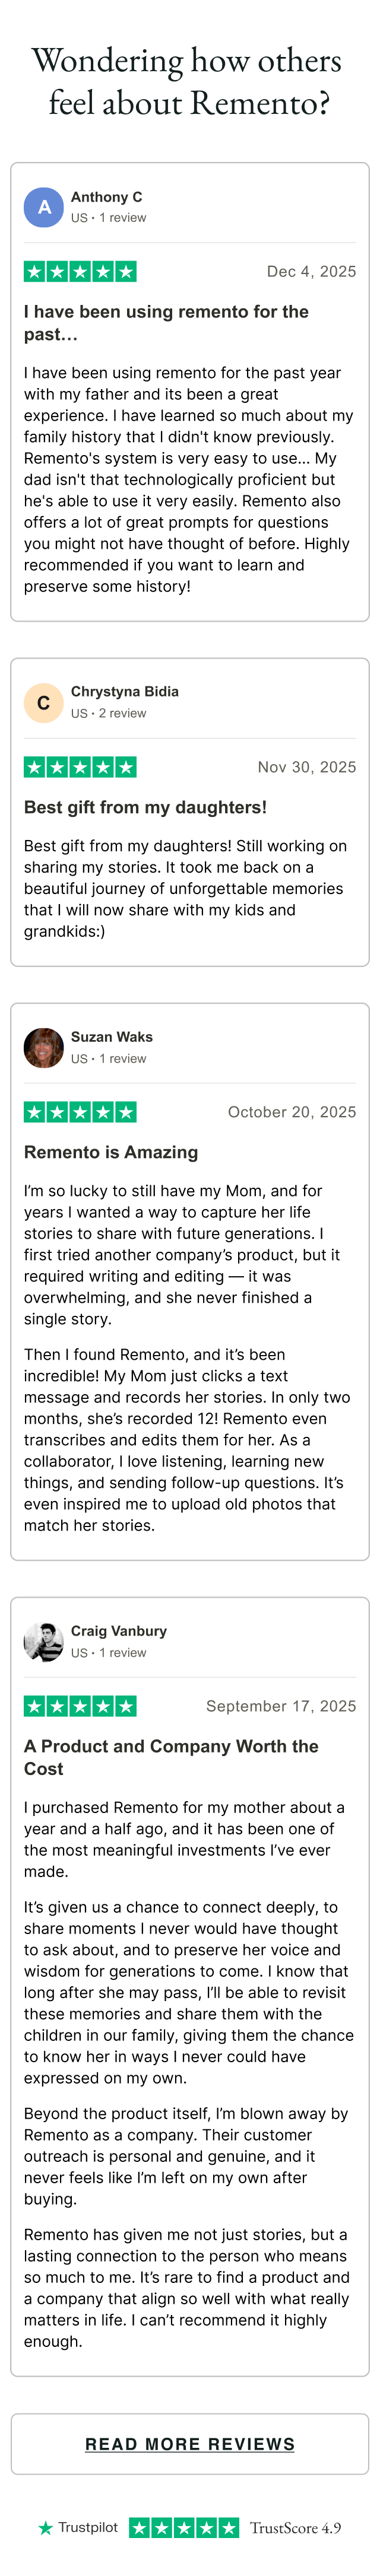Open the "Best gift from my daughters!" review title
380x2576 pixels.
(145, 807)
